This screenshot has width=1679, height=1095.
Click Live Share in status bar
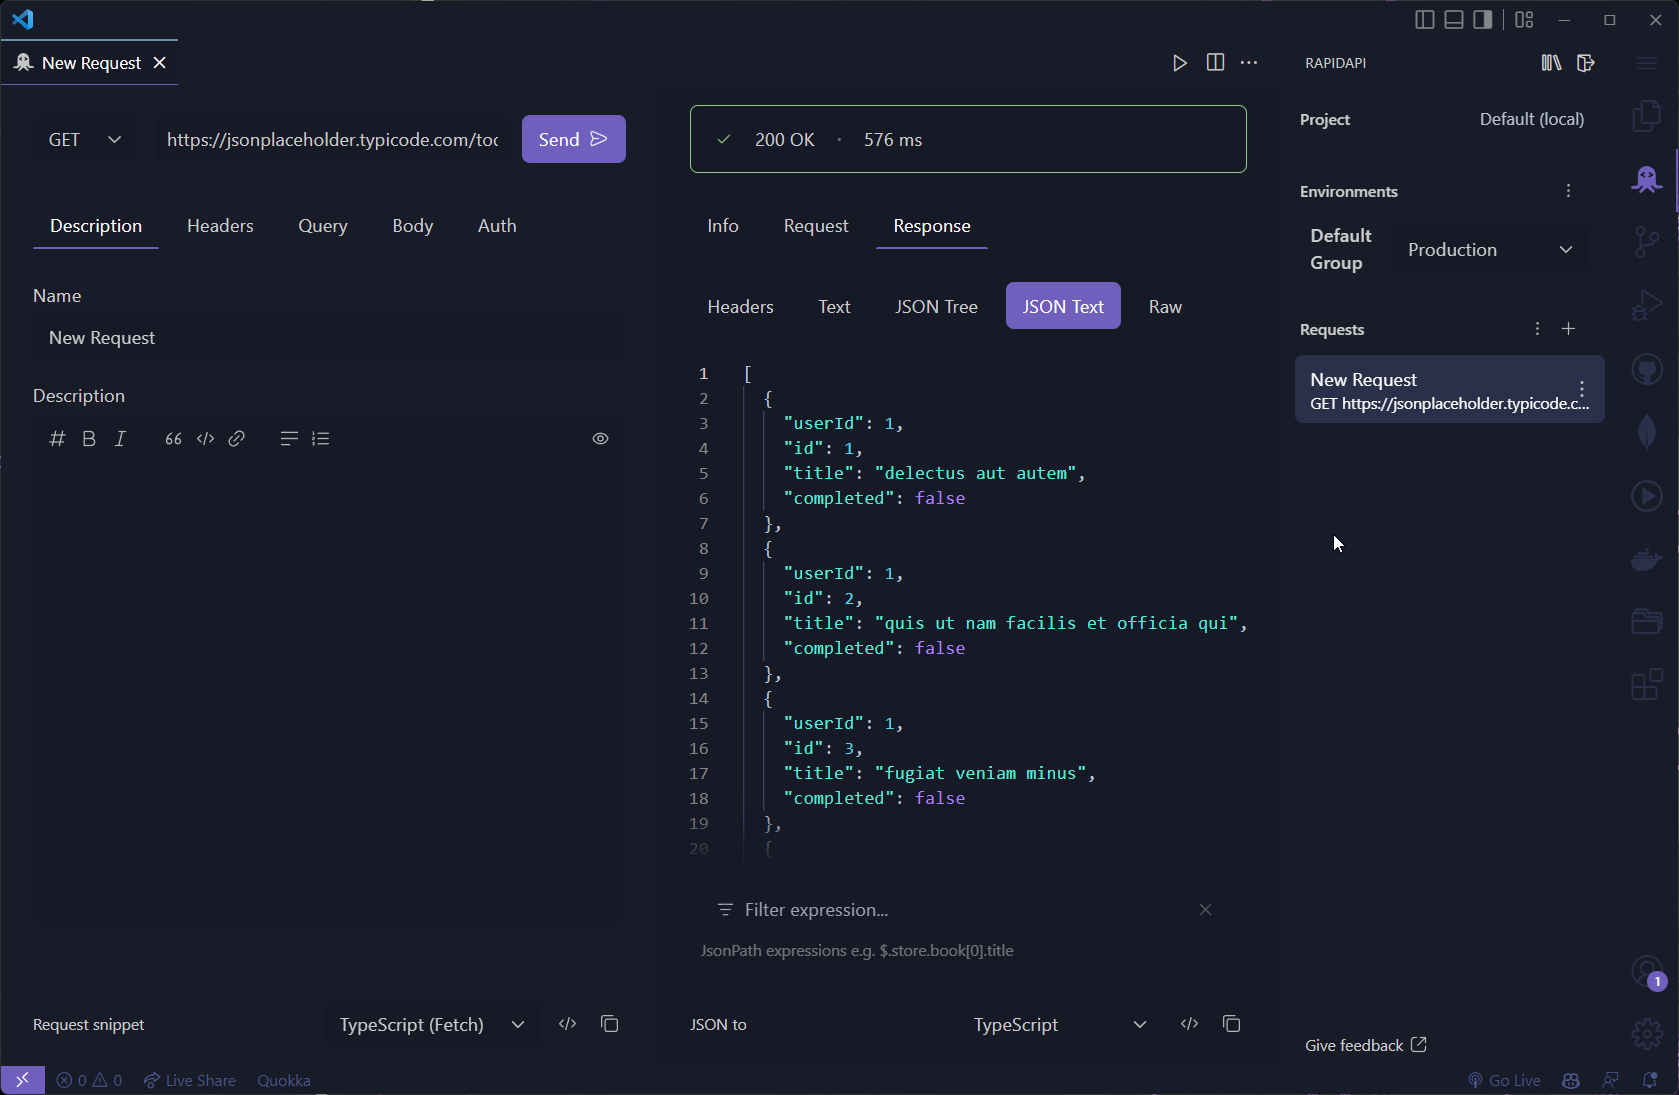(190, 1081)
